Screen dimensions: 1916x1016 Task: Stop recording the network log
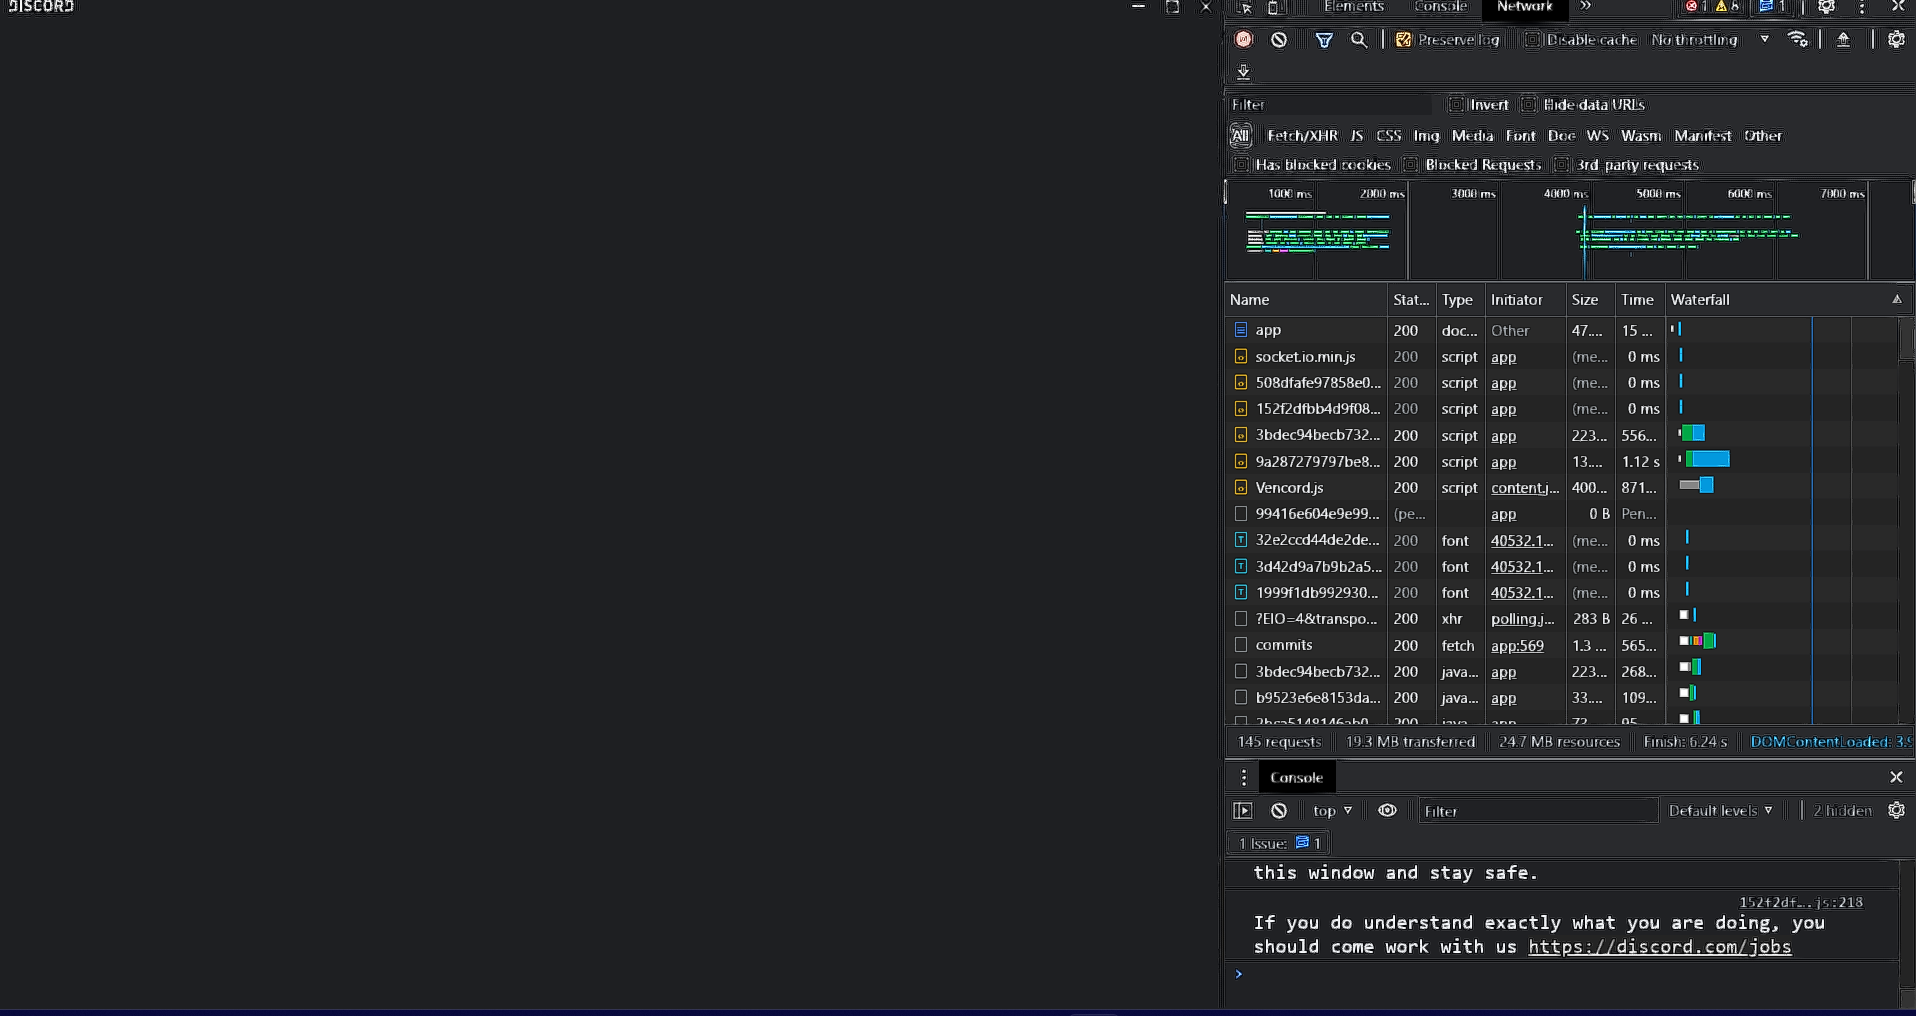(x=1243, y=39)
